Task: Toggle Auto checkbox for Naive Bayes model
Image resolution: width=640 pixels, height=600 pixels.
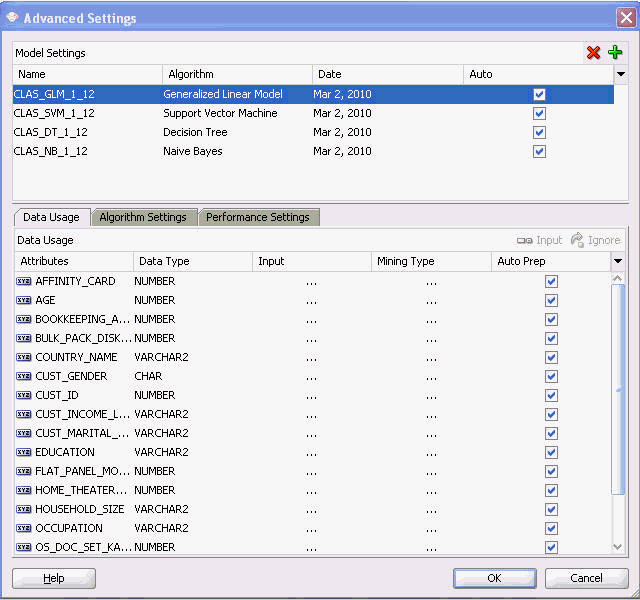Action: click(x=540, y=151)
